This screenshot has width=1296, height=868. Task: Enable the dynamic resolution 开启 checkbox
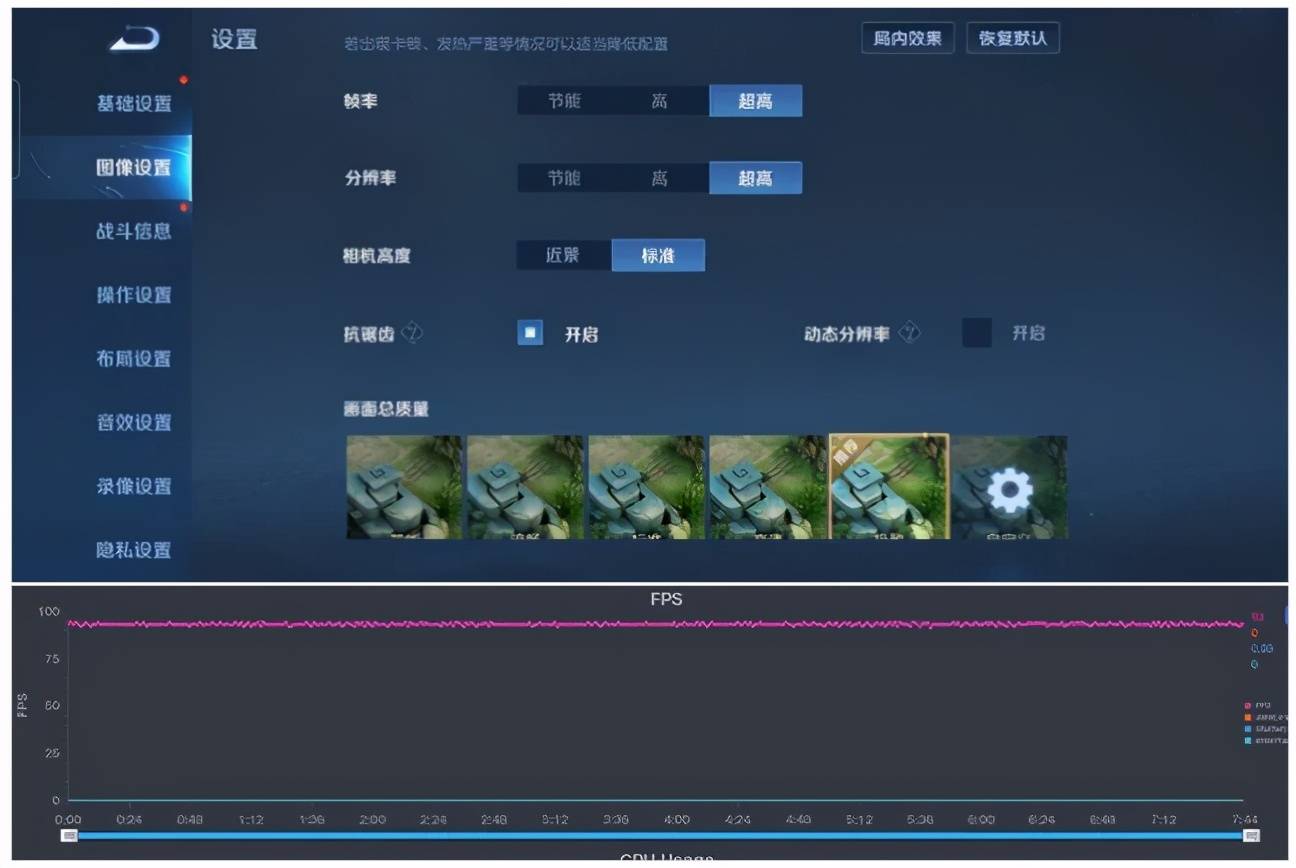coord(976,332)
